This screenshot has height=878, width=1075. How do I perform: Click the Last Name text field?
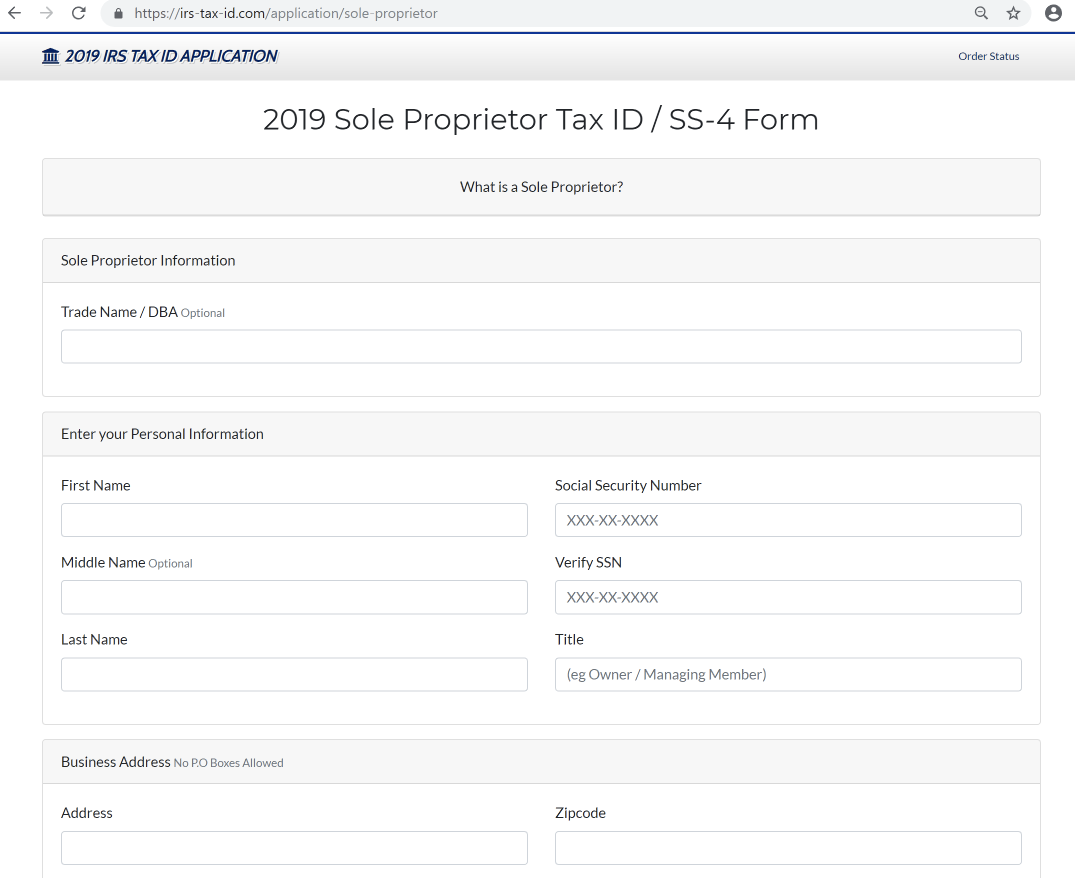[x=294, y=674]
